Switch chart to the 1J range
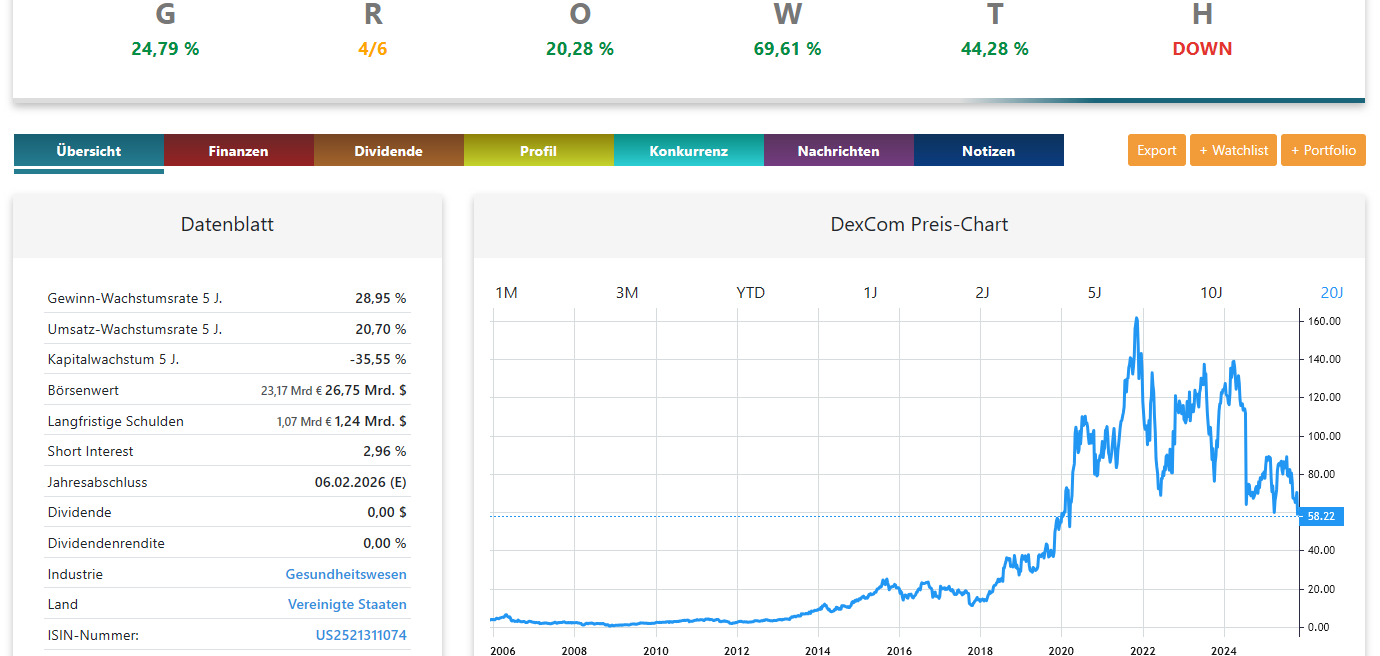Viewport: 1380px width, 656px height. tap(871, 292)
